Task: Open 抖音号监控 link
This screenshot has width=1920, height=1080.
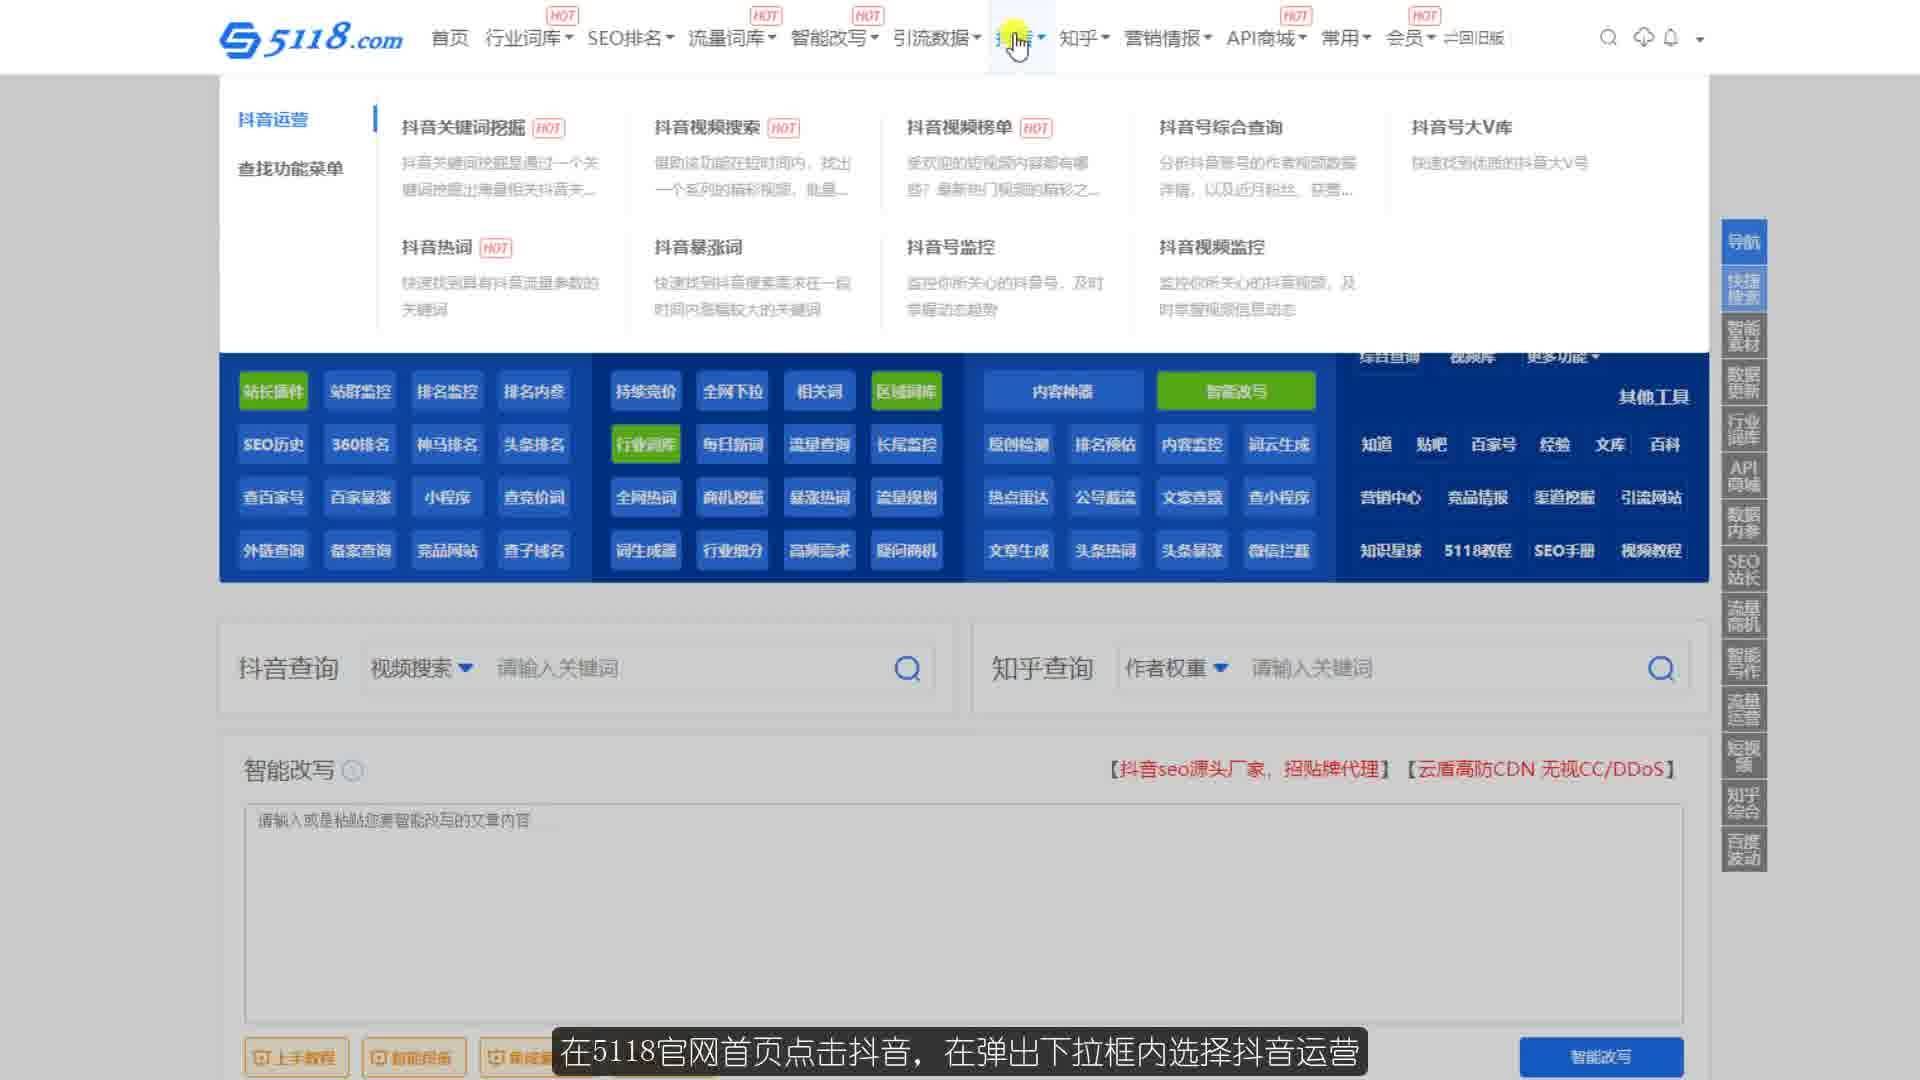Action: (x=950, y=247)
